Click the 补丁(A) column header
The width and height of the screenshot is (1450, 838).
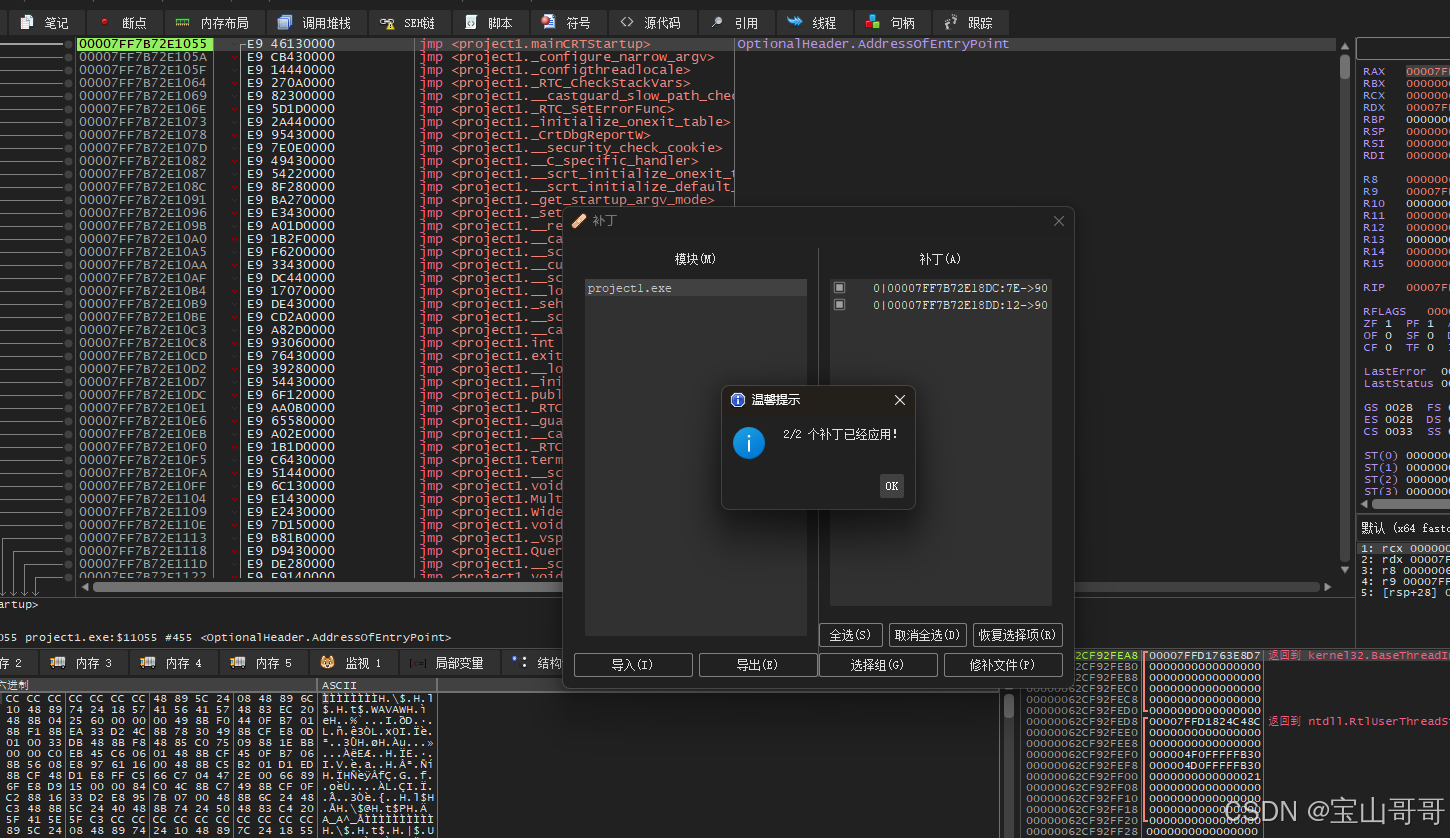[x=940, y=259]
